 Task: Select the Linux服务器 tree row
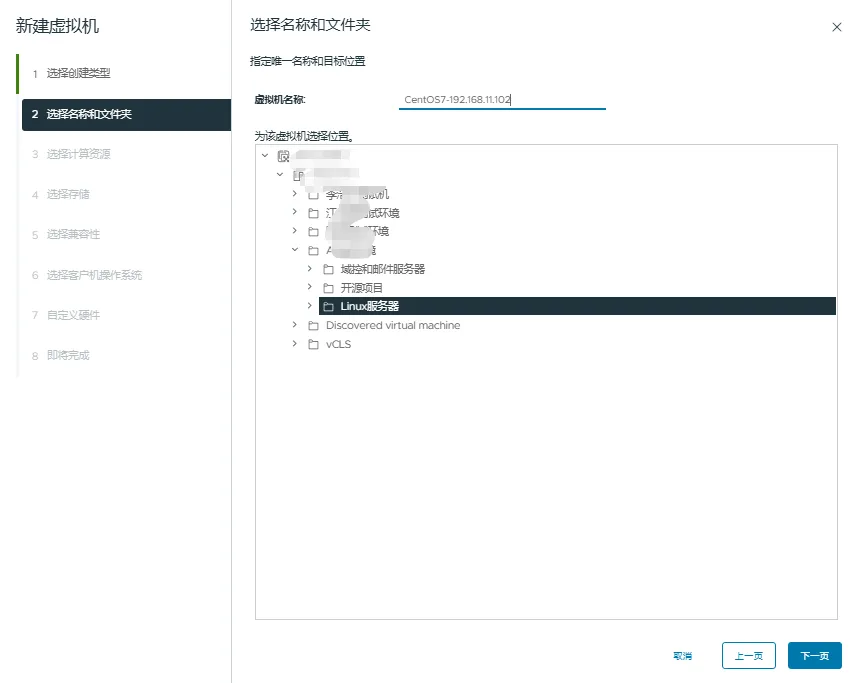click(x=577, y=306)
